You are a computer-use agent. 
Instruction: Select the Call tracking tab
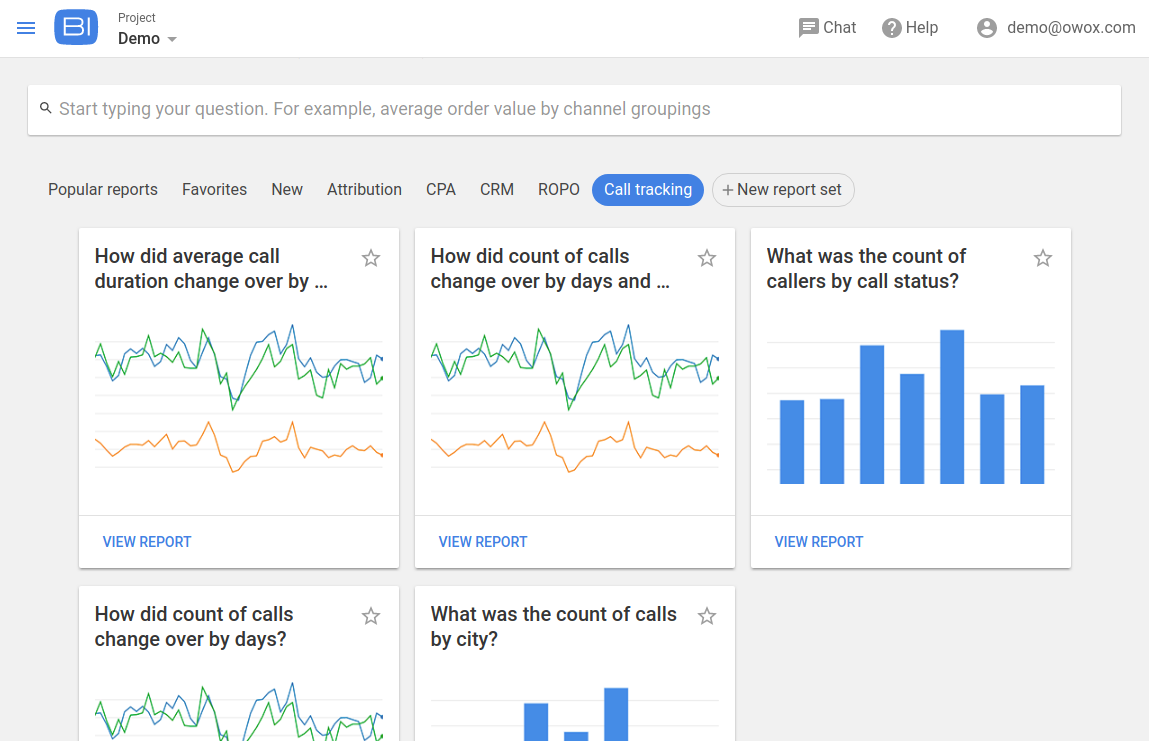(x=648, y=190)
